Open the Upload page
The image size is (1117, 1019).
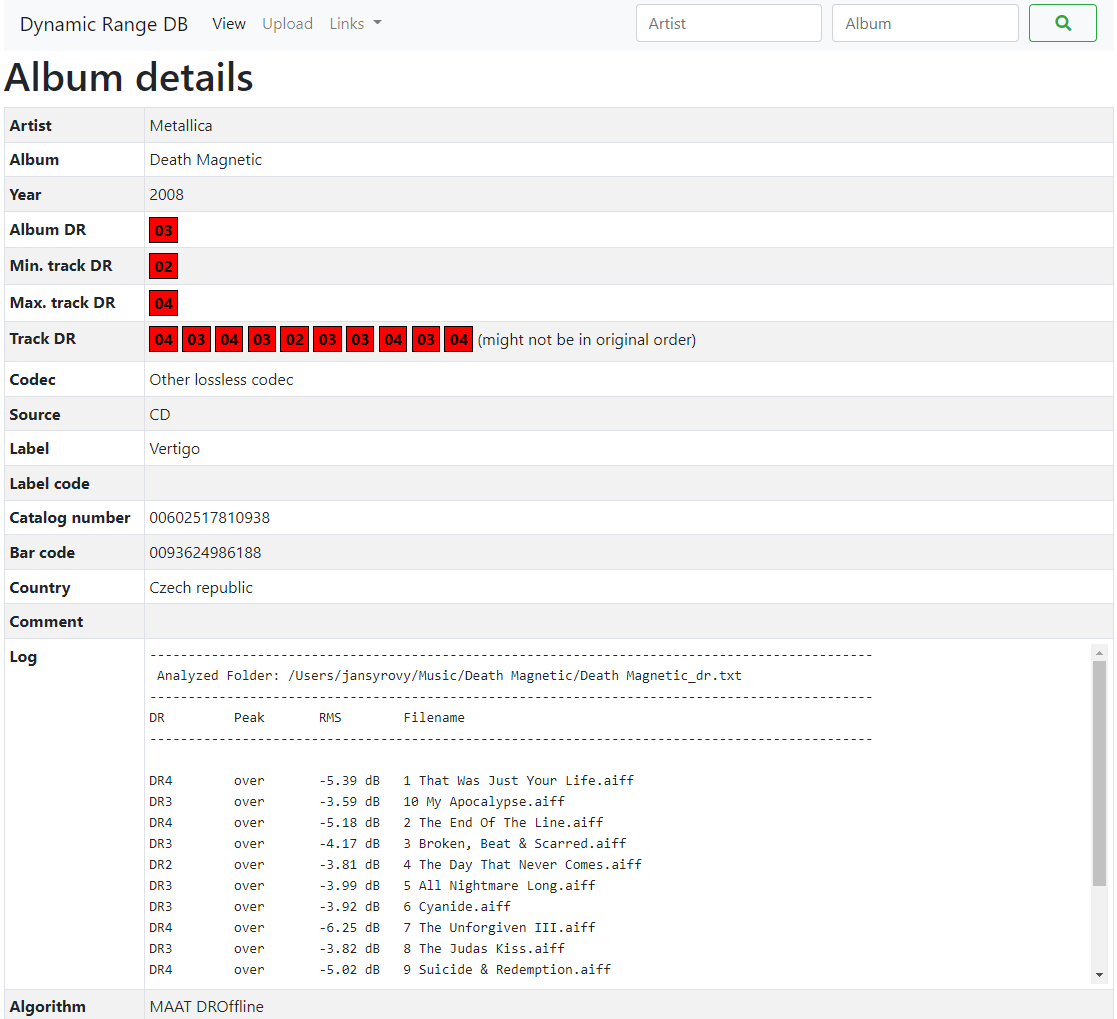(287, 24)
